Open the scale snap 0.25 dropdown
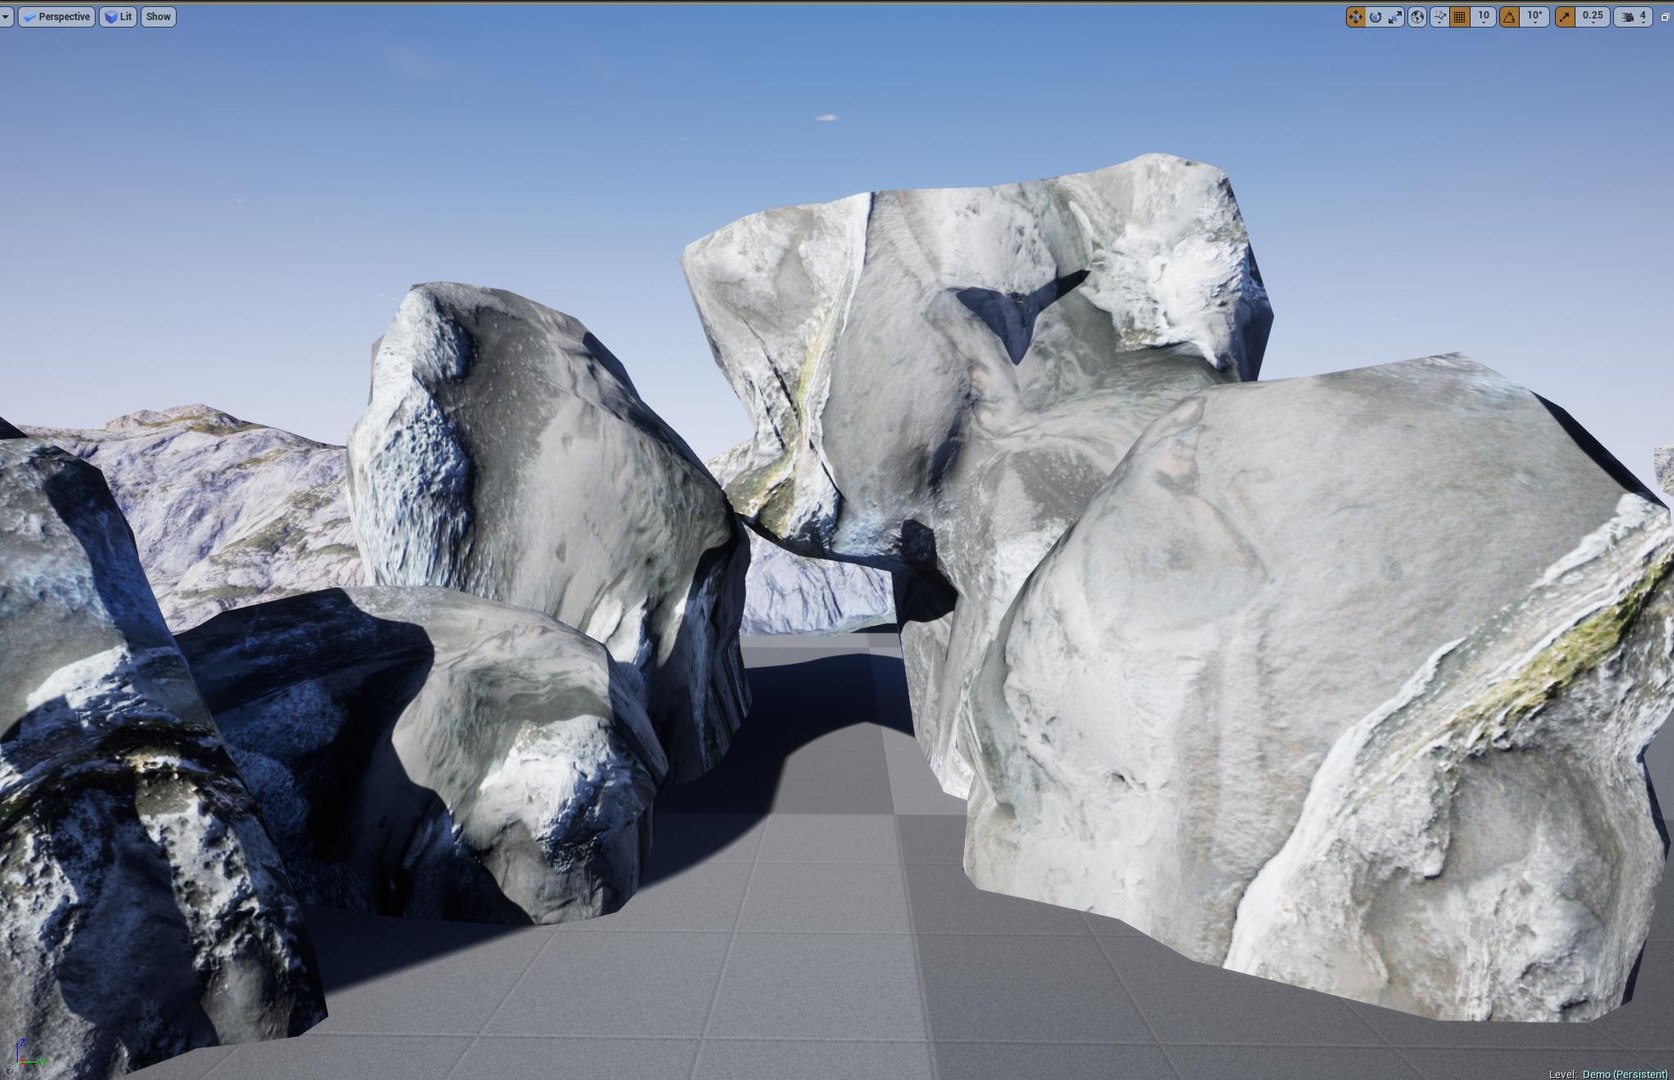 pos(1592,17)
